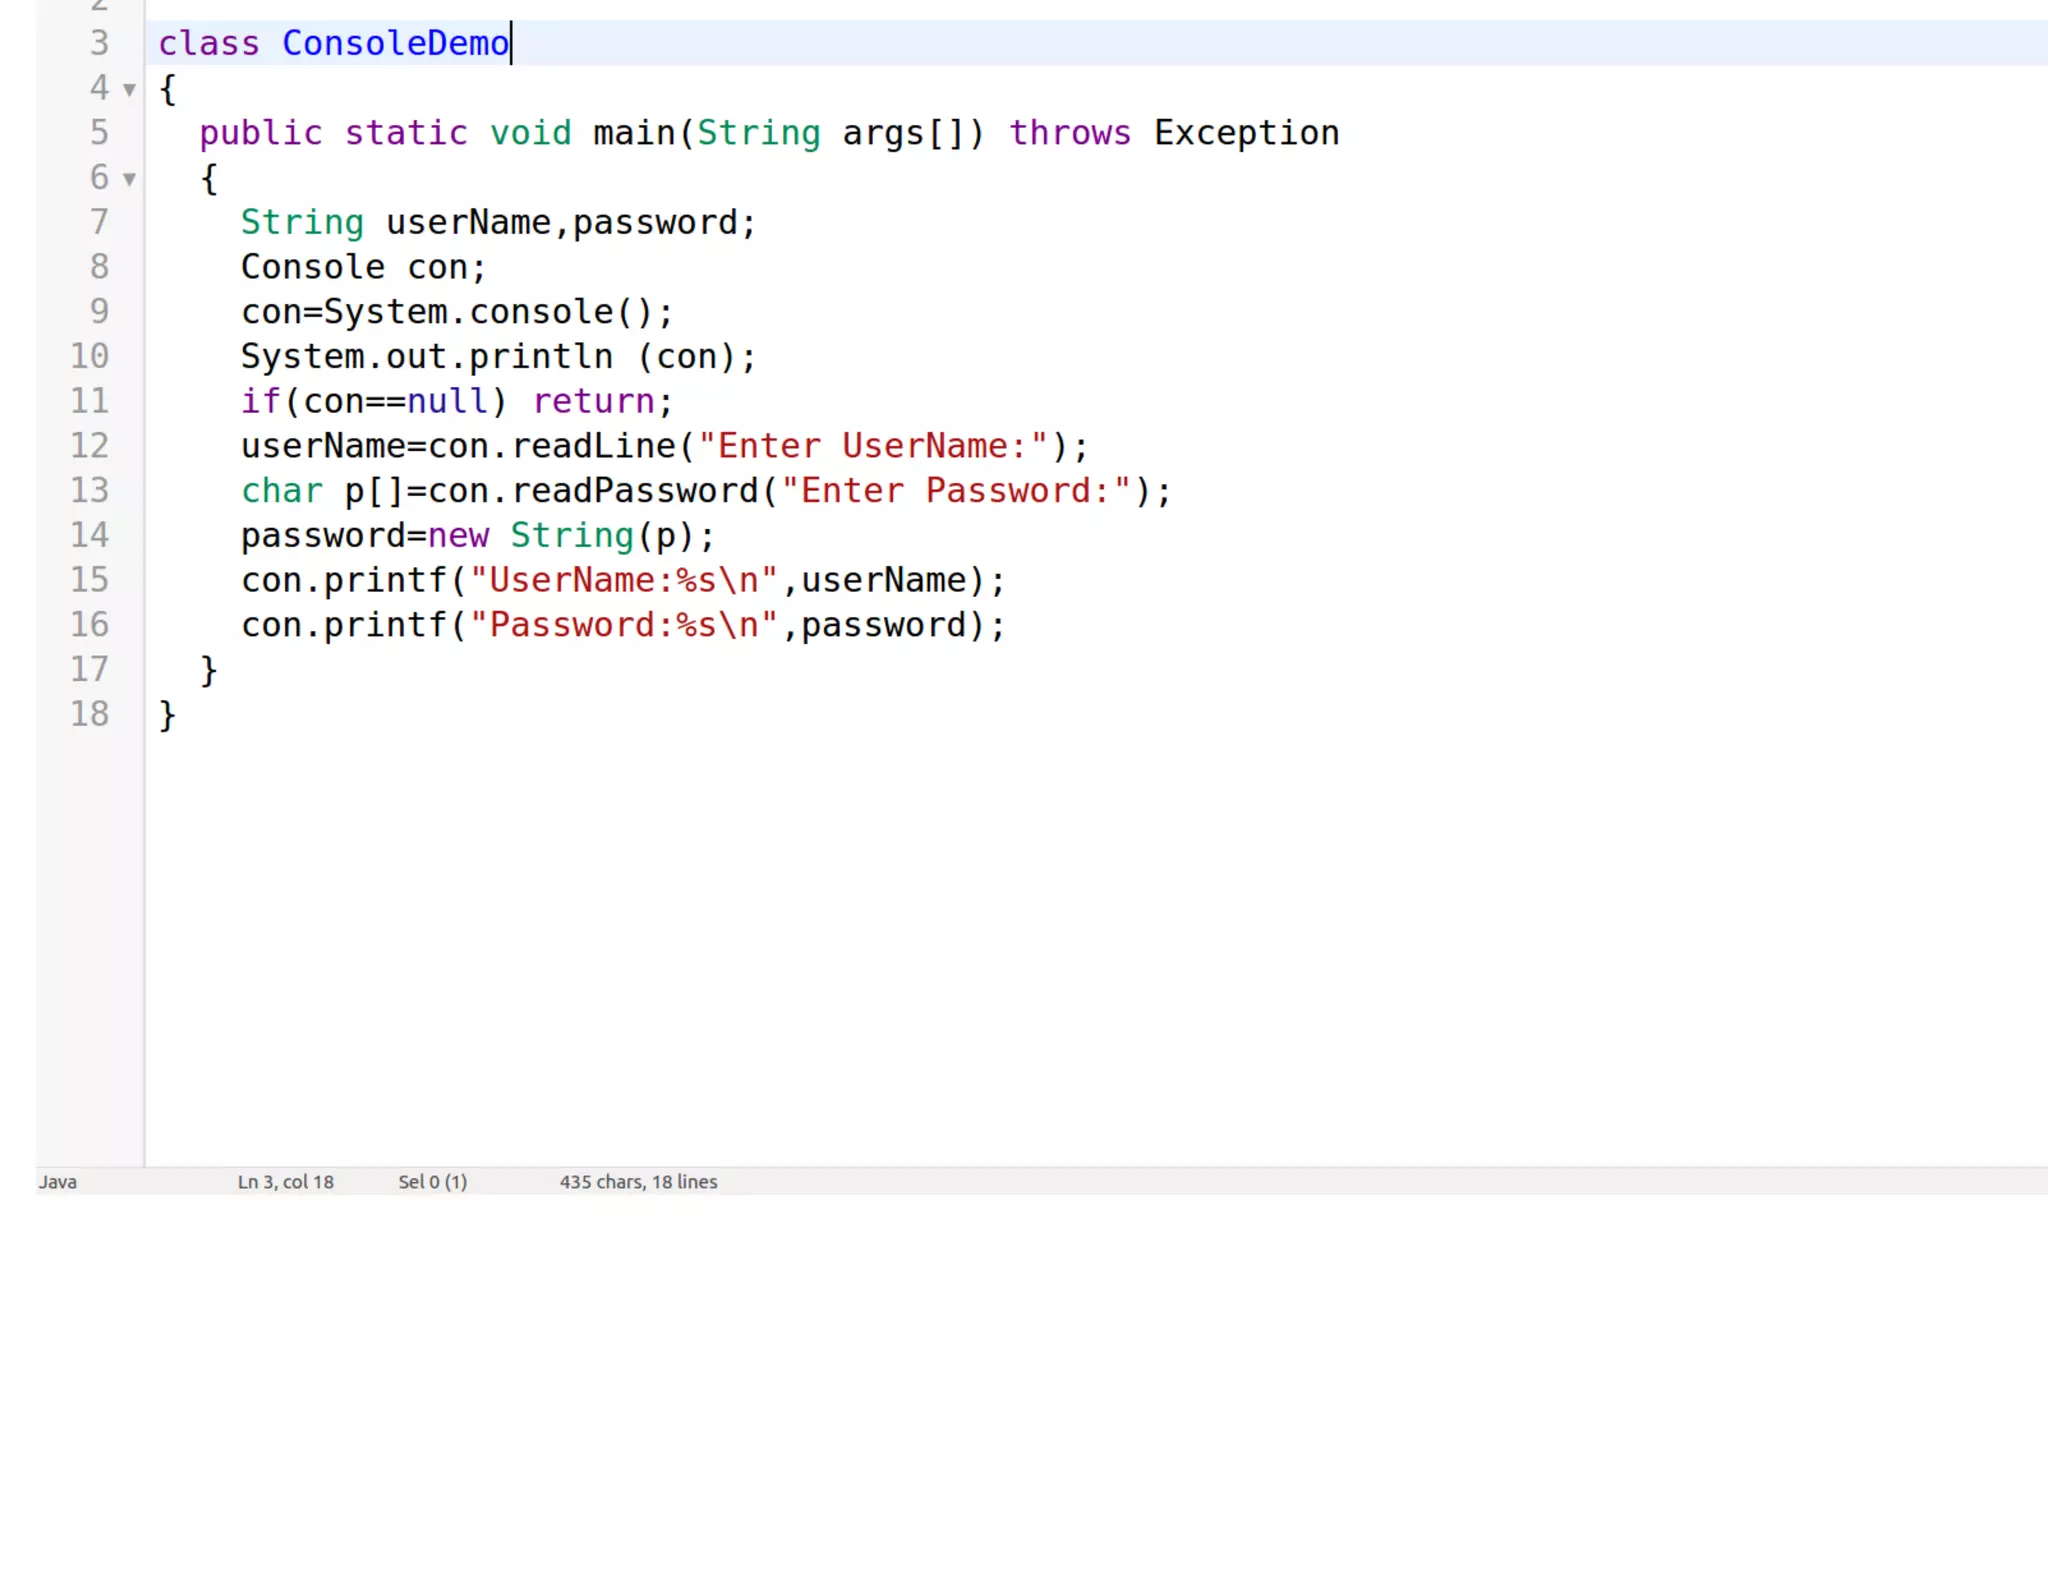Screen dimensions: 2048x1582
Task: Click line number 18 in the gutter
Action: click(x=89, y=714)
